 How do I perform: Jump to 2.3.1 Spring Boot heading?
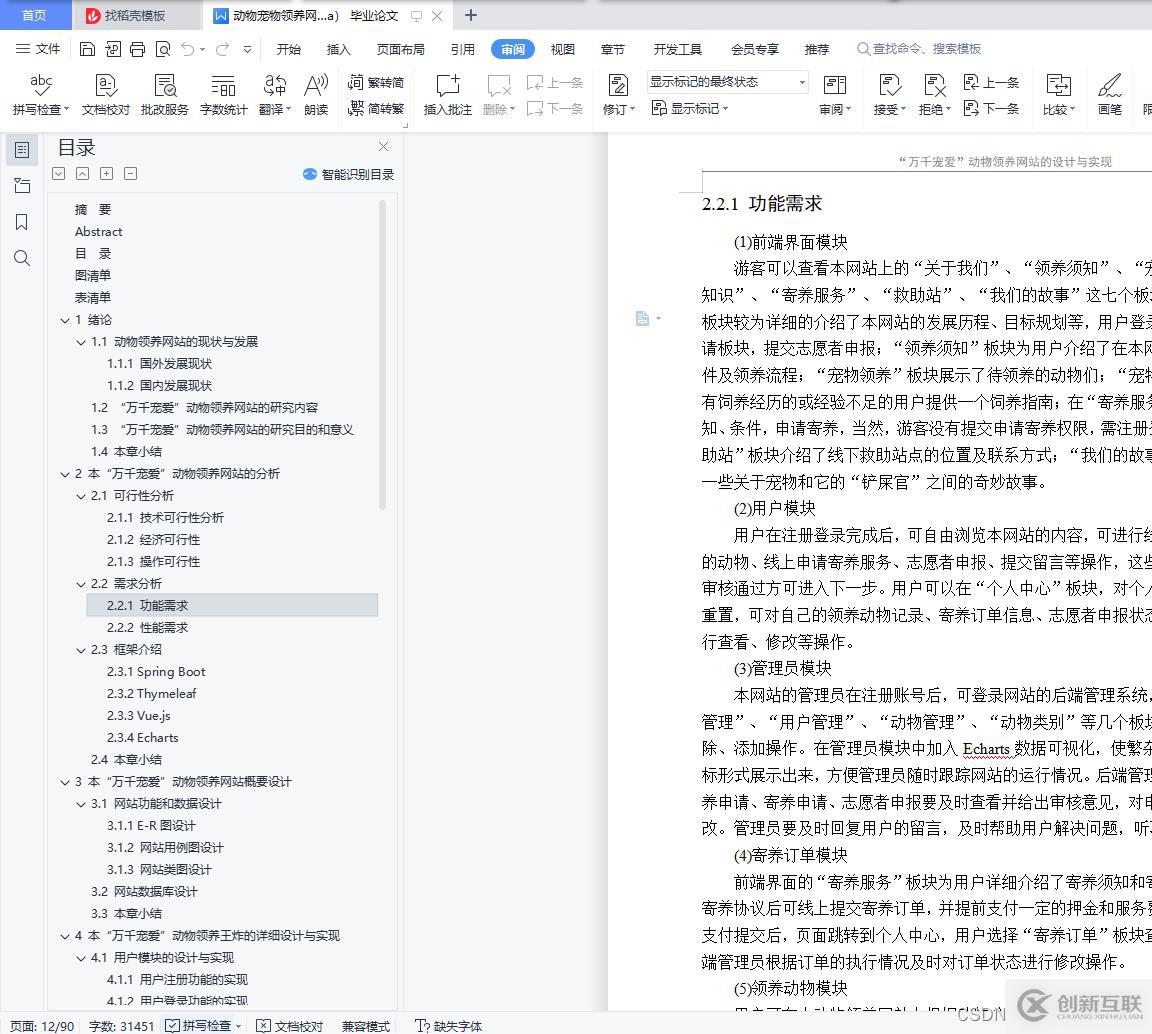(x=156, y=672)
